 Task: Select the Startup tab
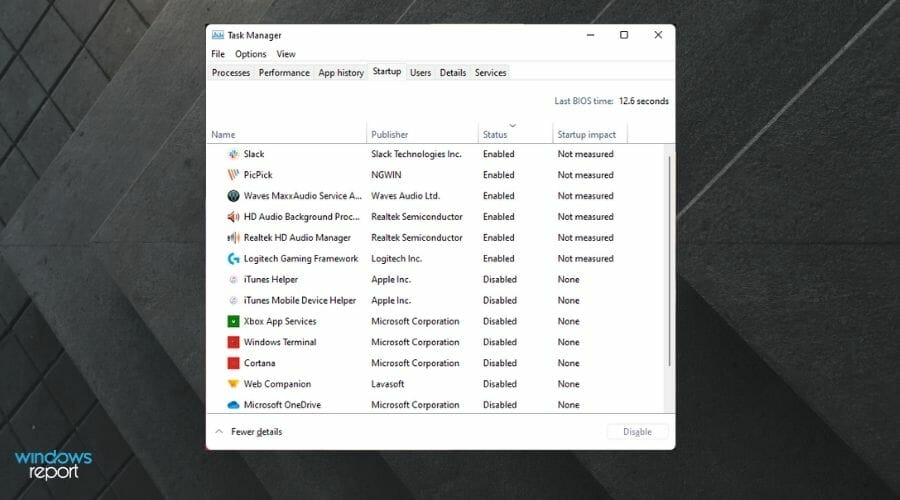tap(387, 72)
